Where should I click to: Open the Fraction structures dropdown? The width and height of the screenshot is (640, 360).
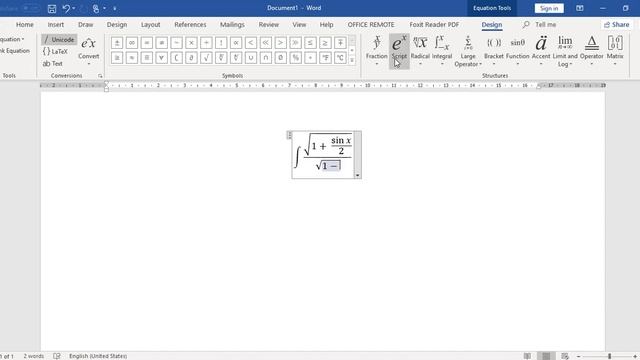click(376, 51)
